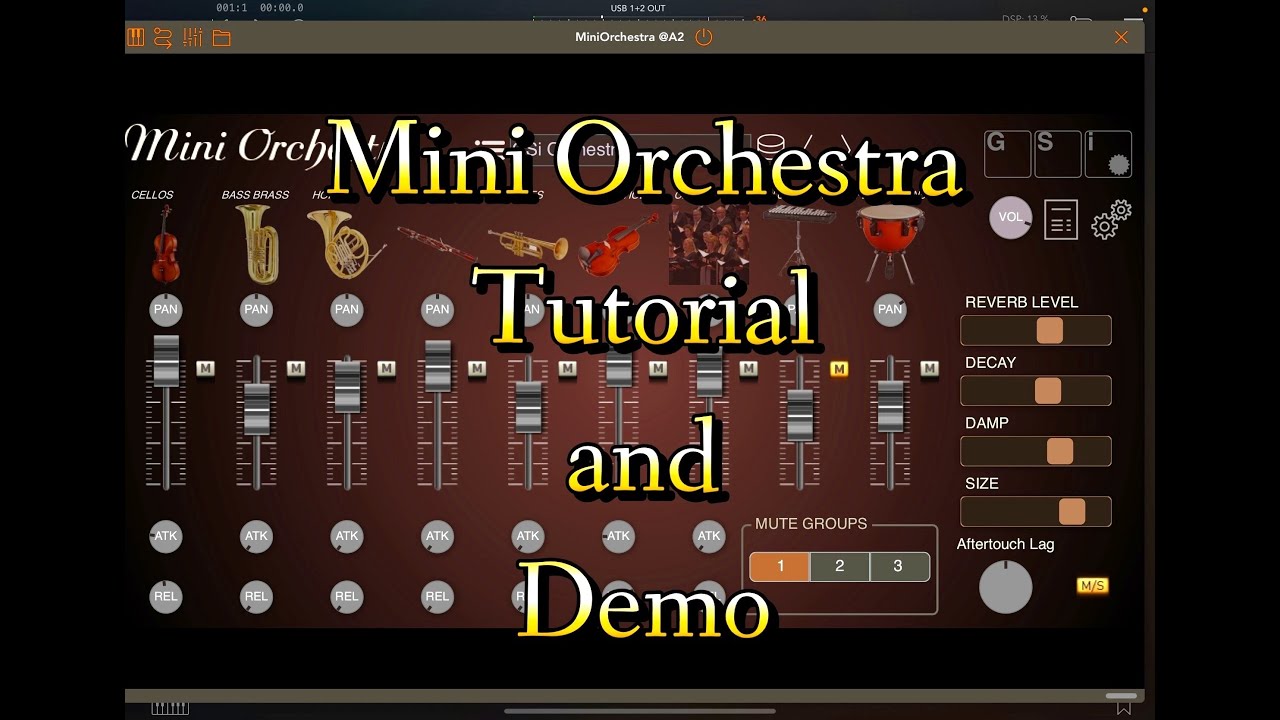The width and height of the screenshot is (1280, 720).
Task: Mute the violin channel M button
Action: click(658, 369)
